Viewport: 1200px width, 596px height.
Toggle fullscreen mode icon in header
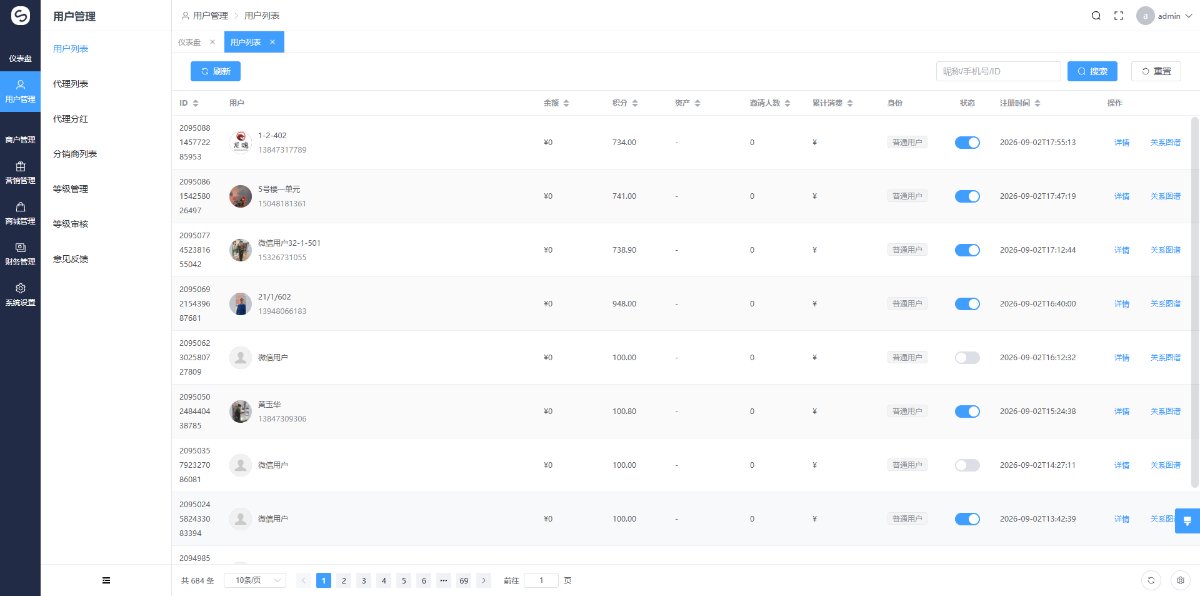pyautogui.click(x=1119, y=16)
